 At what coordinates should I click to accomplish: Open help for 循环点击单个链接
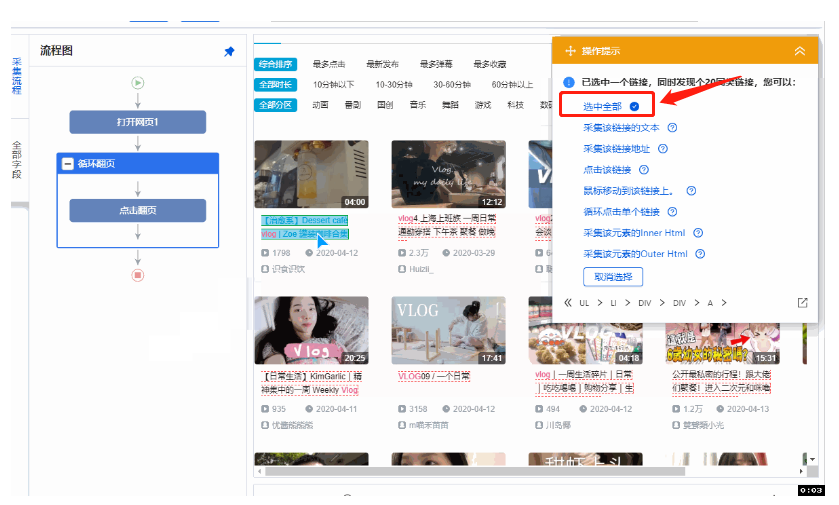click(673, 212)
